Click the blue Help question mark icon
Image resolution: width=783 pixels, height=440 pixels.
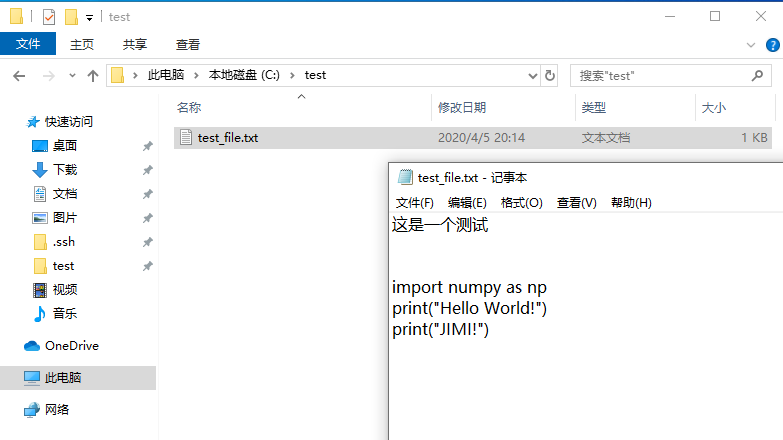pyautogui.click(x=773, y=45)
